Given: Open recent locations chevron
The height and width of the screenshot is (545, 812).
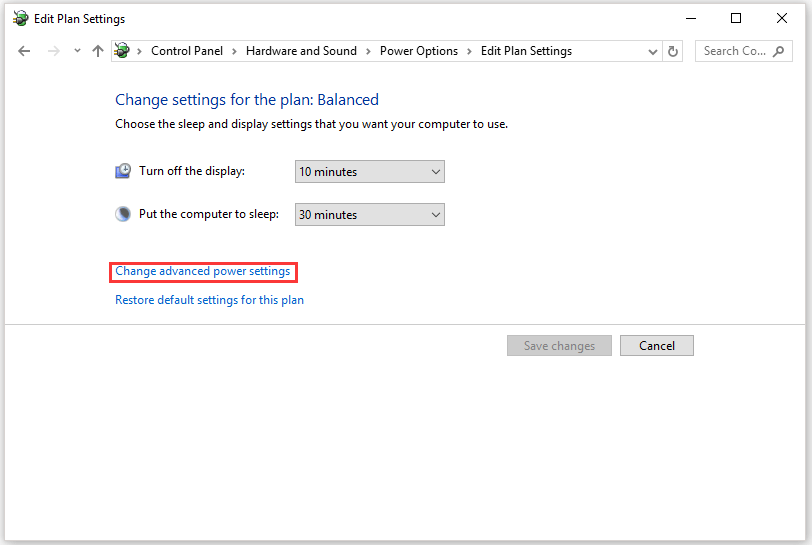Looking at the screenshot, I should (x=76, y=52).
